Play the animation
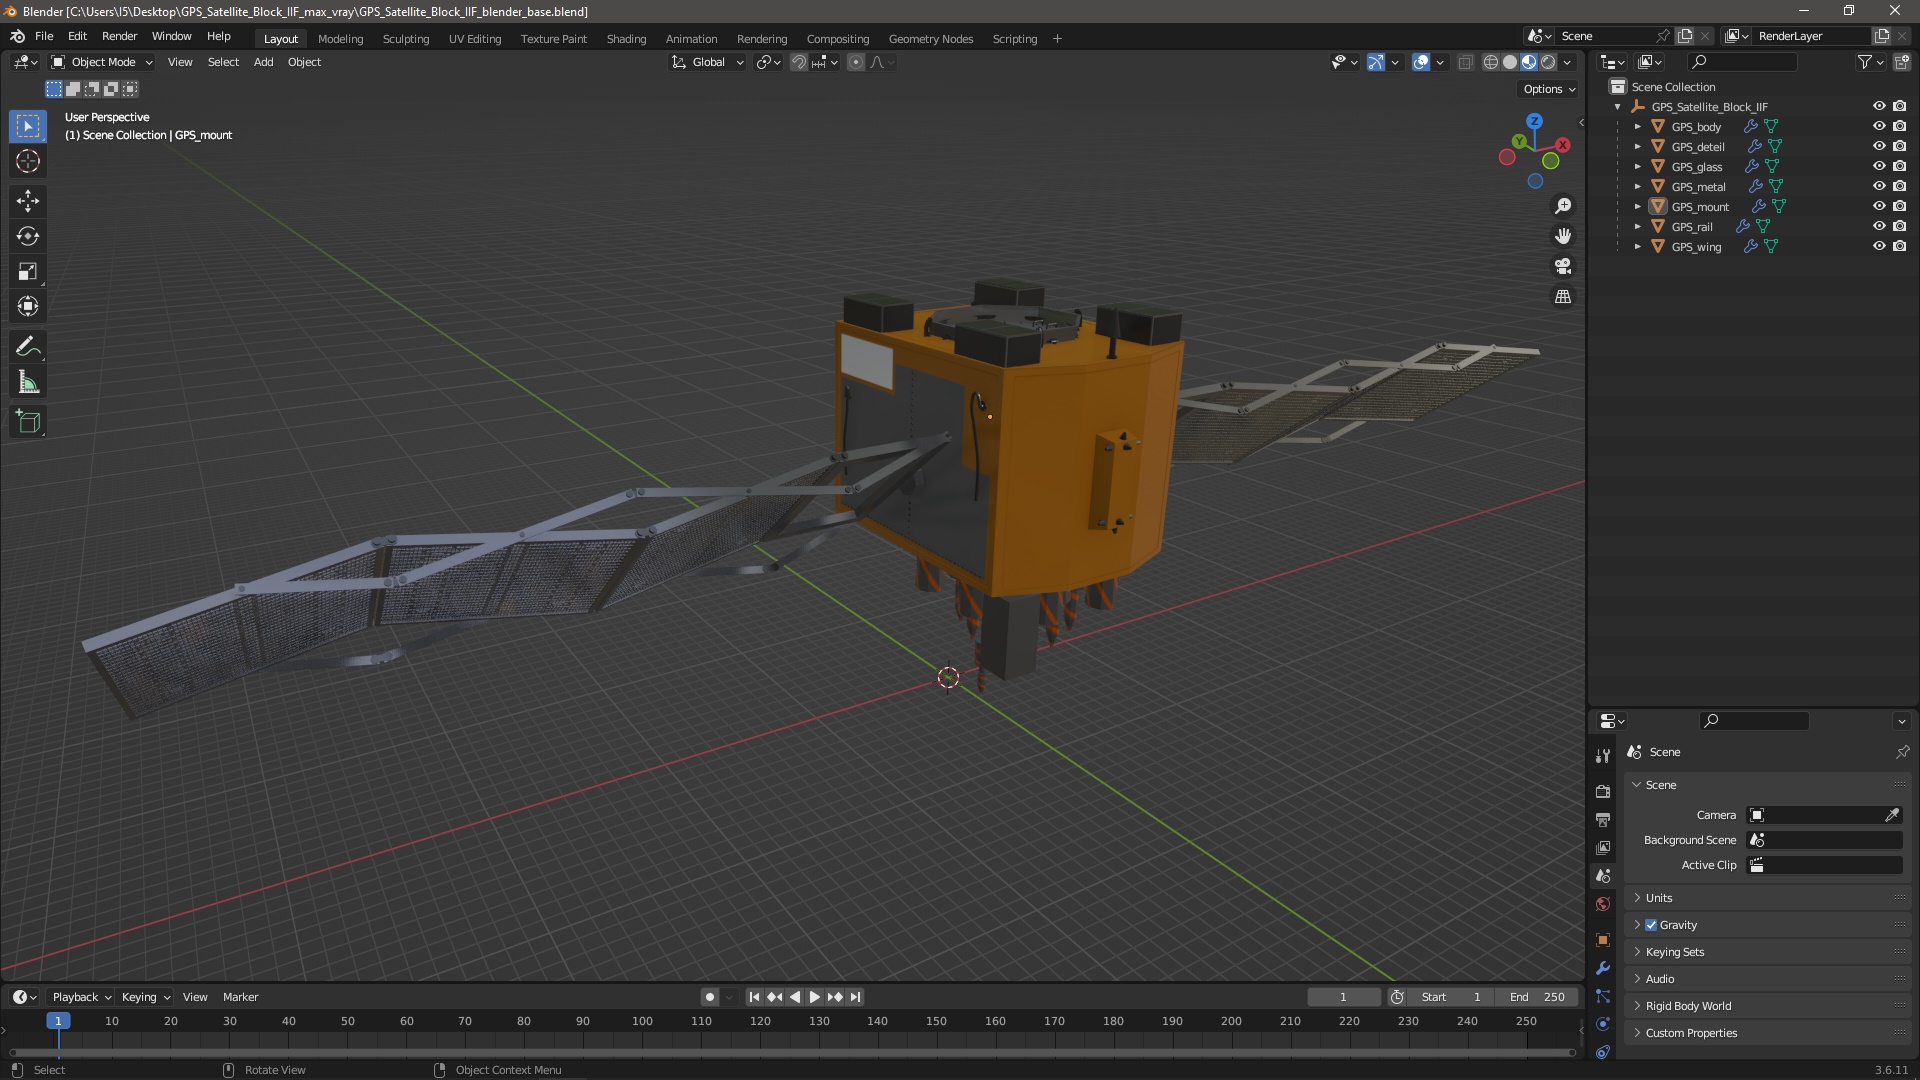1920x1080 pixels. pyautogui.click(x=814, y=997)
